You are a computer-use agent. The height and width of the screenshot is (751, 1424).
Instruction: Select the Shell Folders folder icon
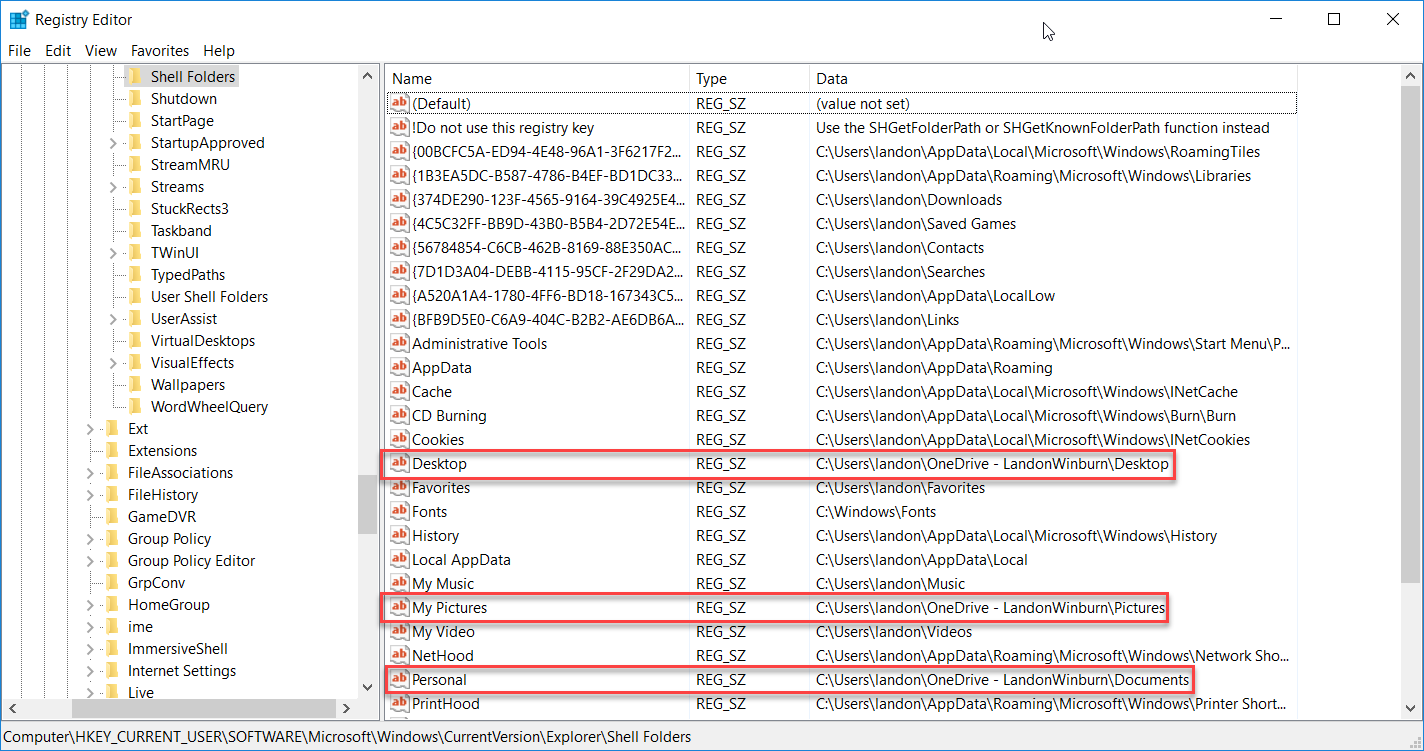coord(134,76)
